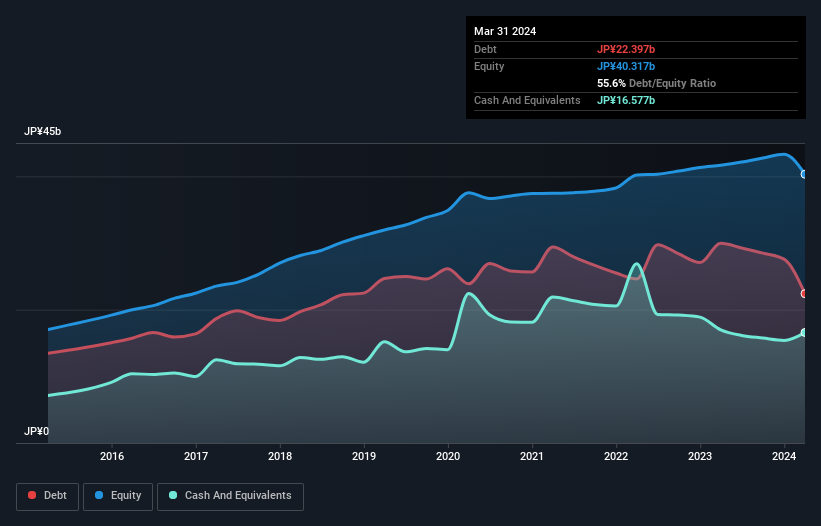Click the JP¥16.577b cash value
Viewport: 821px width, 526px height.
626,100
